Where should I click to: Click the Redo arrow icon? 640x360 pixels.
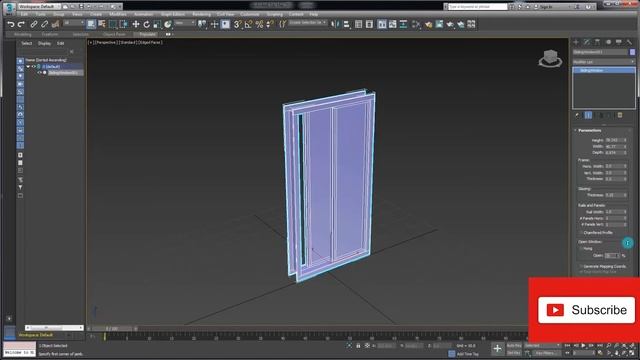pyautogui.click(x=21, y=24)
